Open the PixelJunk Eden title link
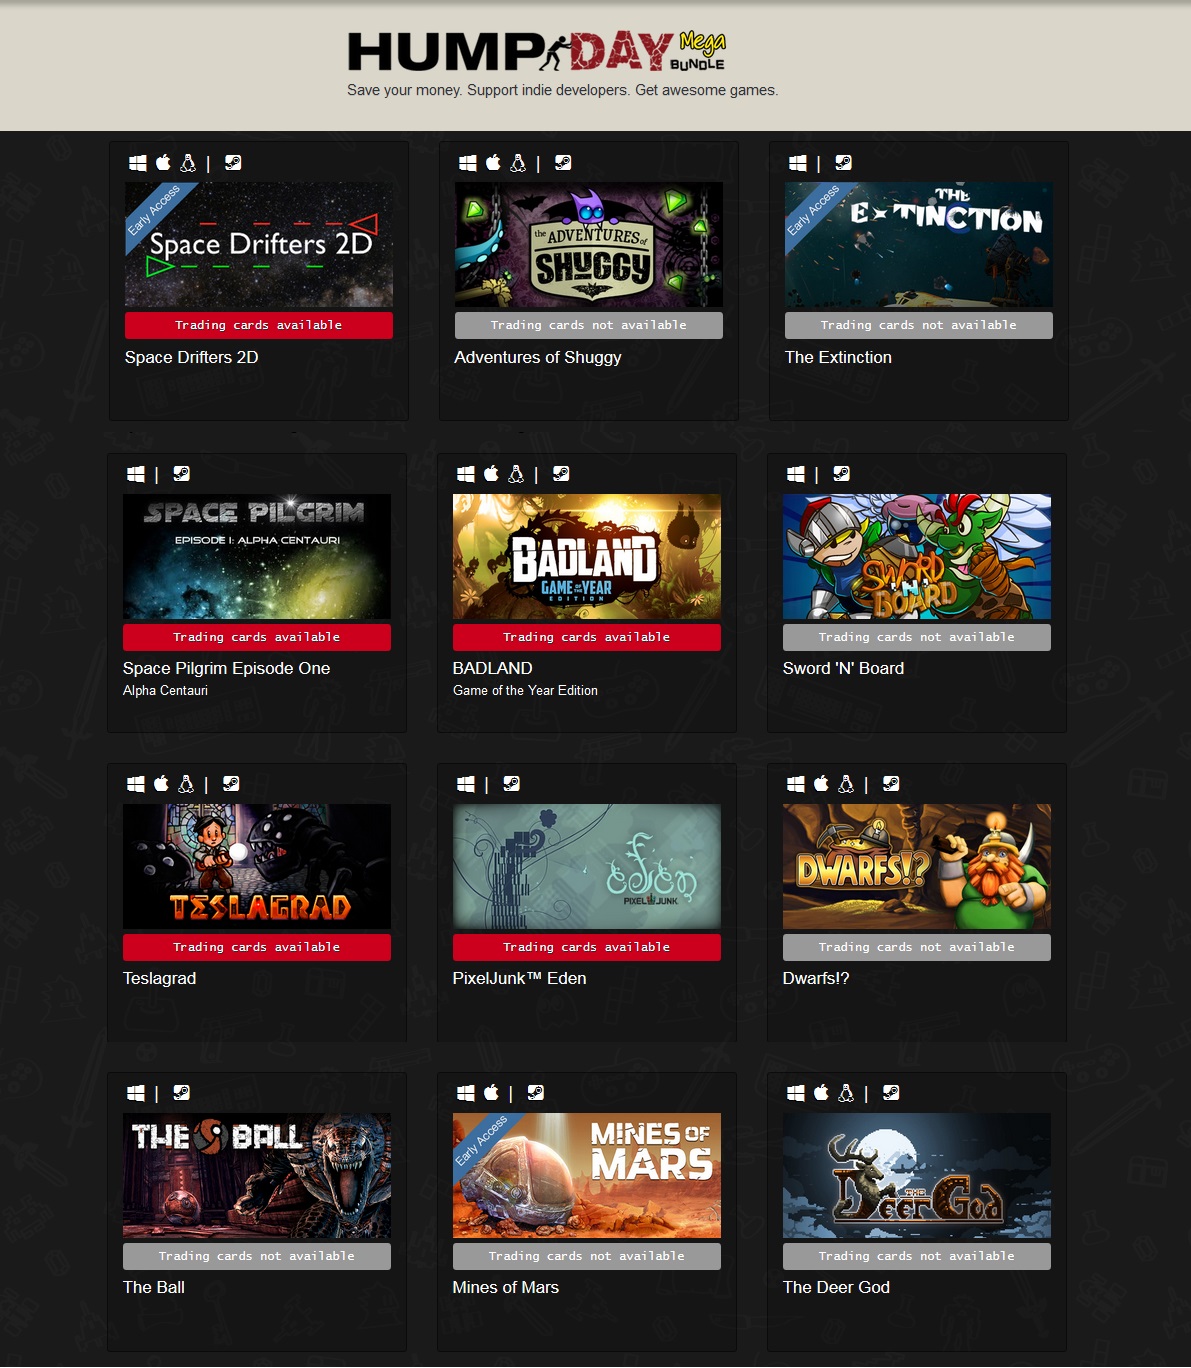 coord(520,978)
